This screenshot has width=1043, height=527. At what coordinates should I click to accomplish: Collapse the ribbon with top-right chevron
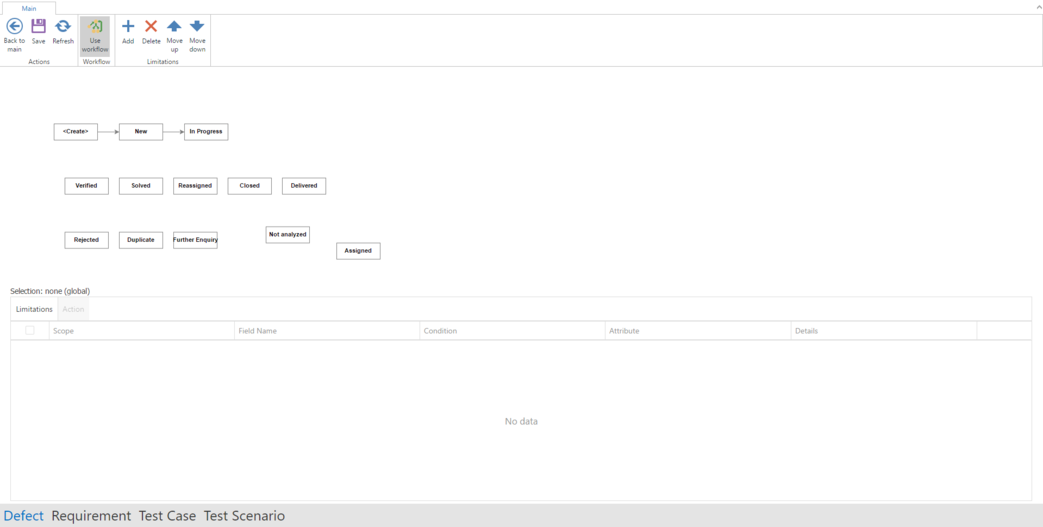click(1038, 7)
